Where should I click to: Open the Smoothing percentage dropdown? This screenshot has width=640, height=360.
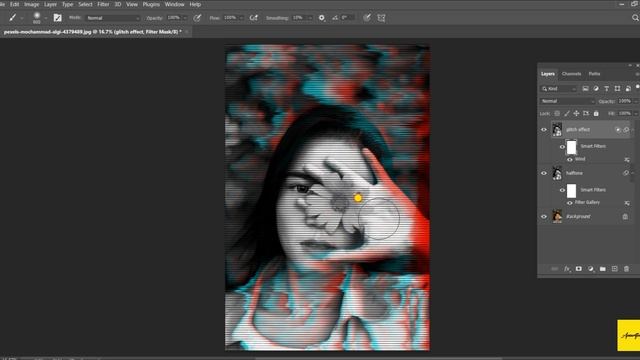tap(310, 18)
